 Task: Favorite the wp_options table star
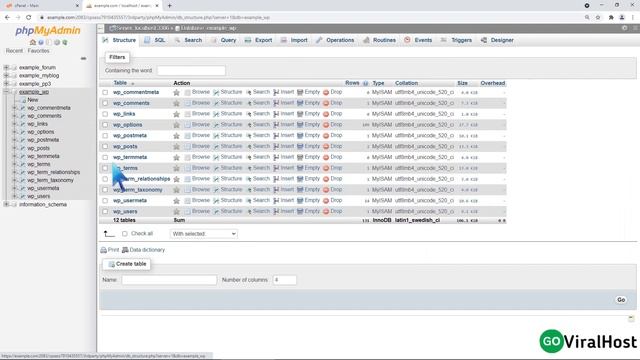tap(176, 125)
